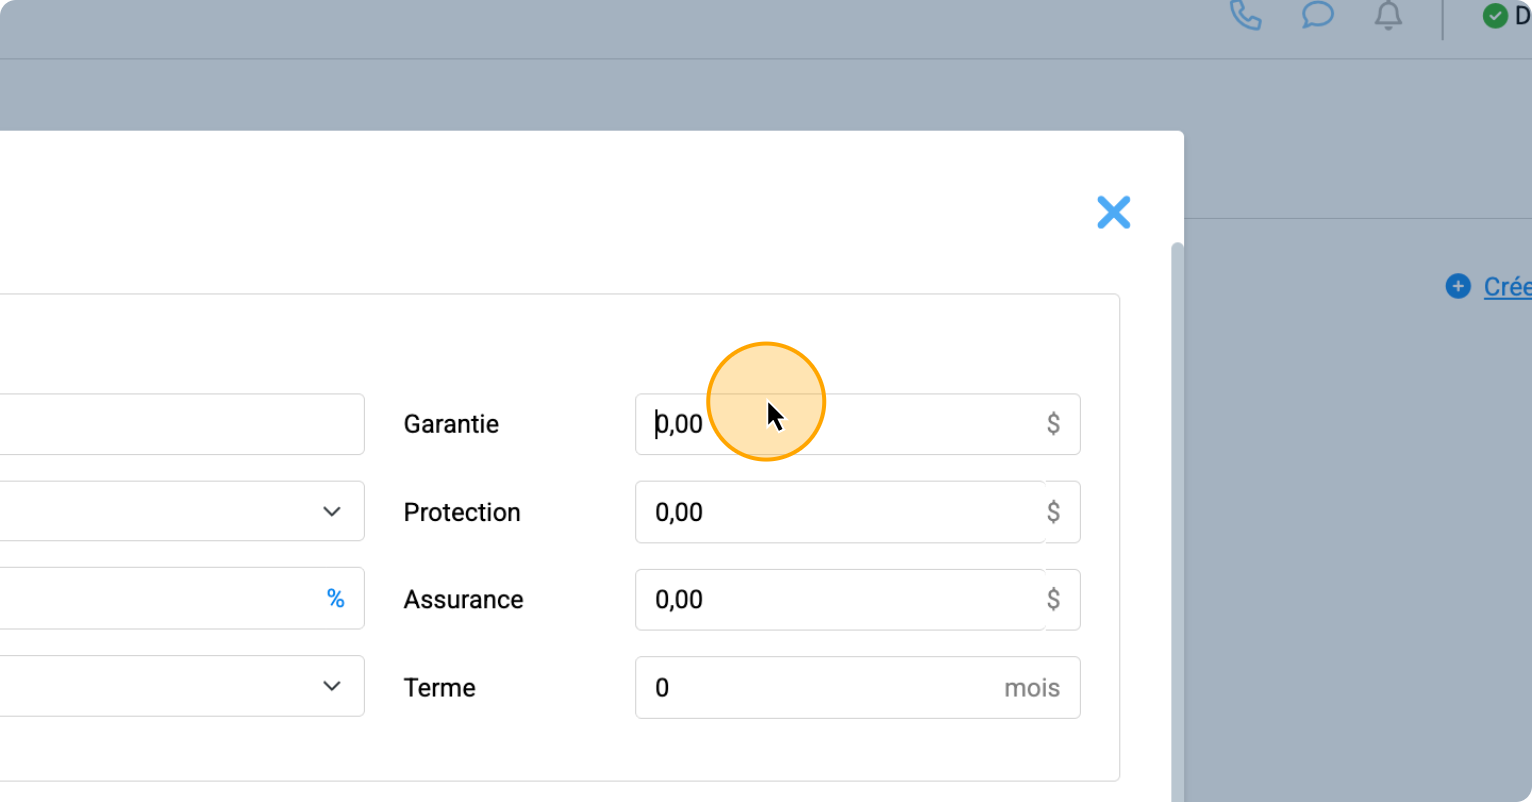Click the green checkmark status icon
1532x802 pixels.
[1495, 16]
